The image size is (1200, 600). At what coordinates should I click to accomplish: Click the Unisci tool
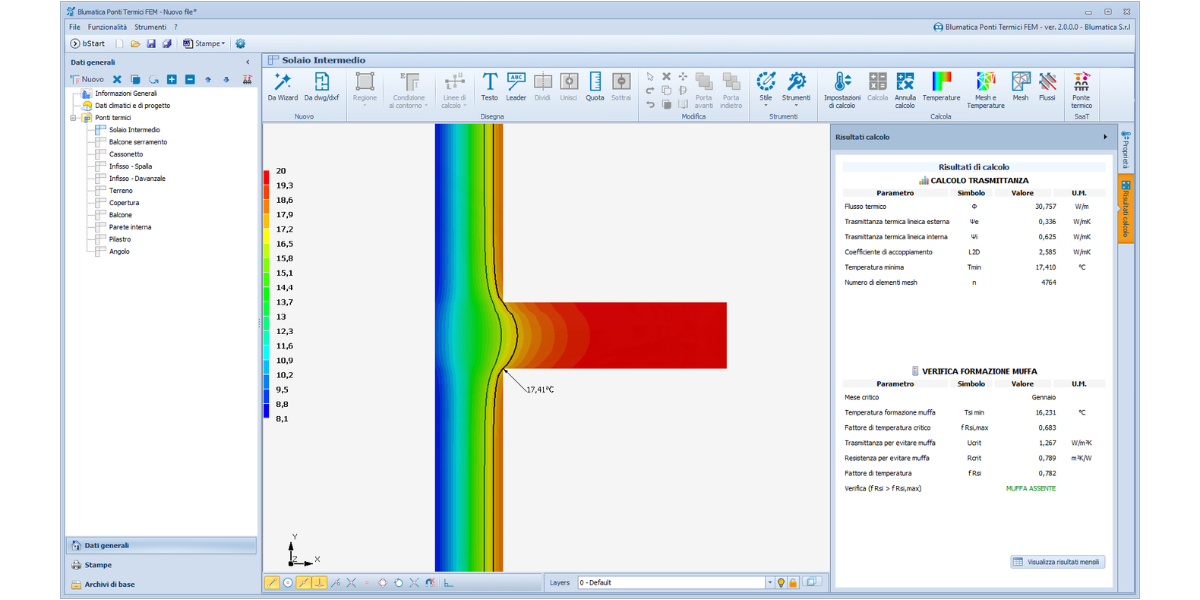tap(569, 87)
